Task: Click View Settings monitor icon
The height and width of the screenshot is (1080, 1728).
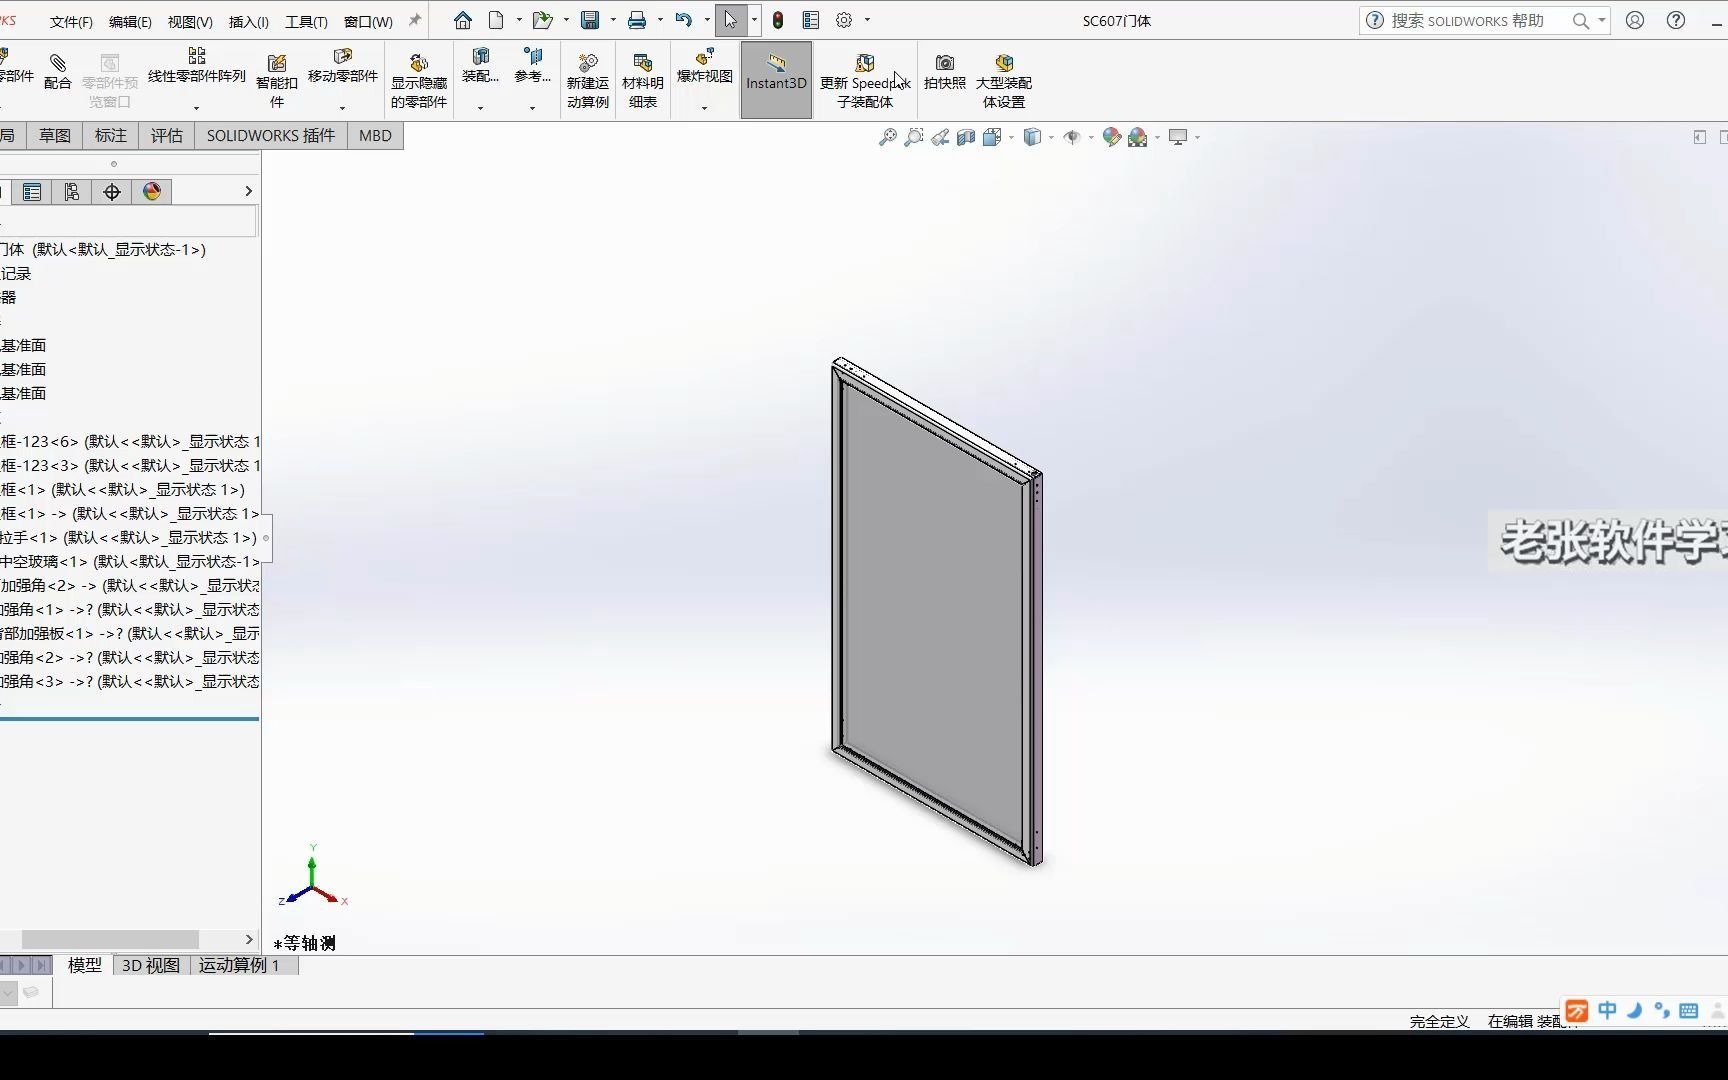Action: (1178, 137)
